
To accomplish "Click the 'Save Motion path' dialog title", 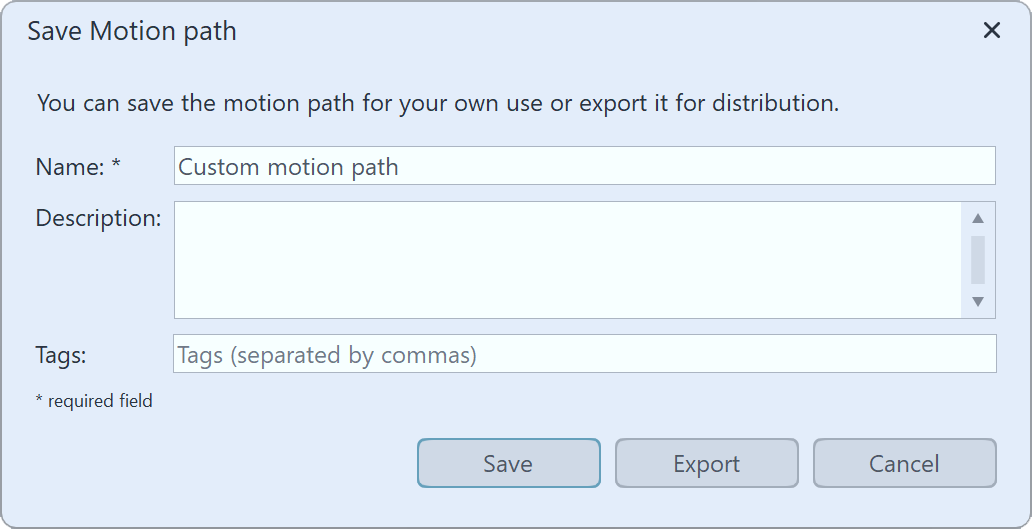I will tap(132, 31).
